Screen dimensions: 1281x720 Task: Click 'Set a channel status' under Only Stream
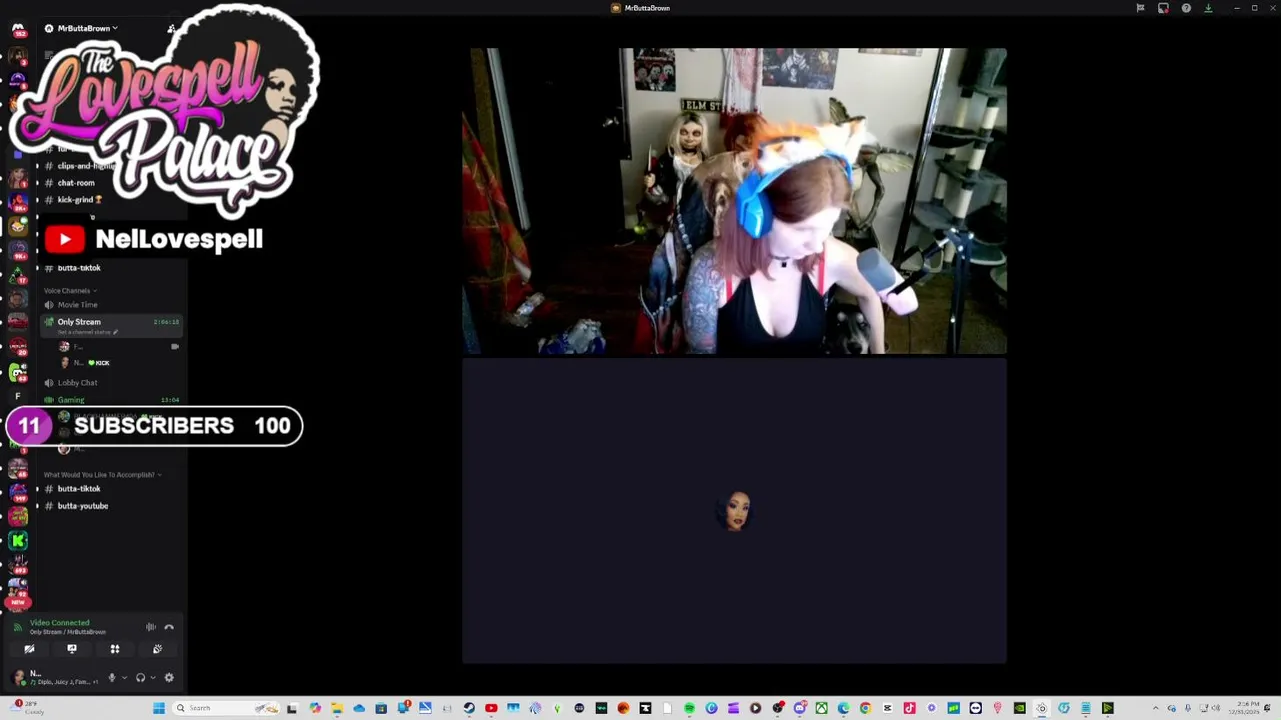pyautogui.click(x=87, y=332)
